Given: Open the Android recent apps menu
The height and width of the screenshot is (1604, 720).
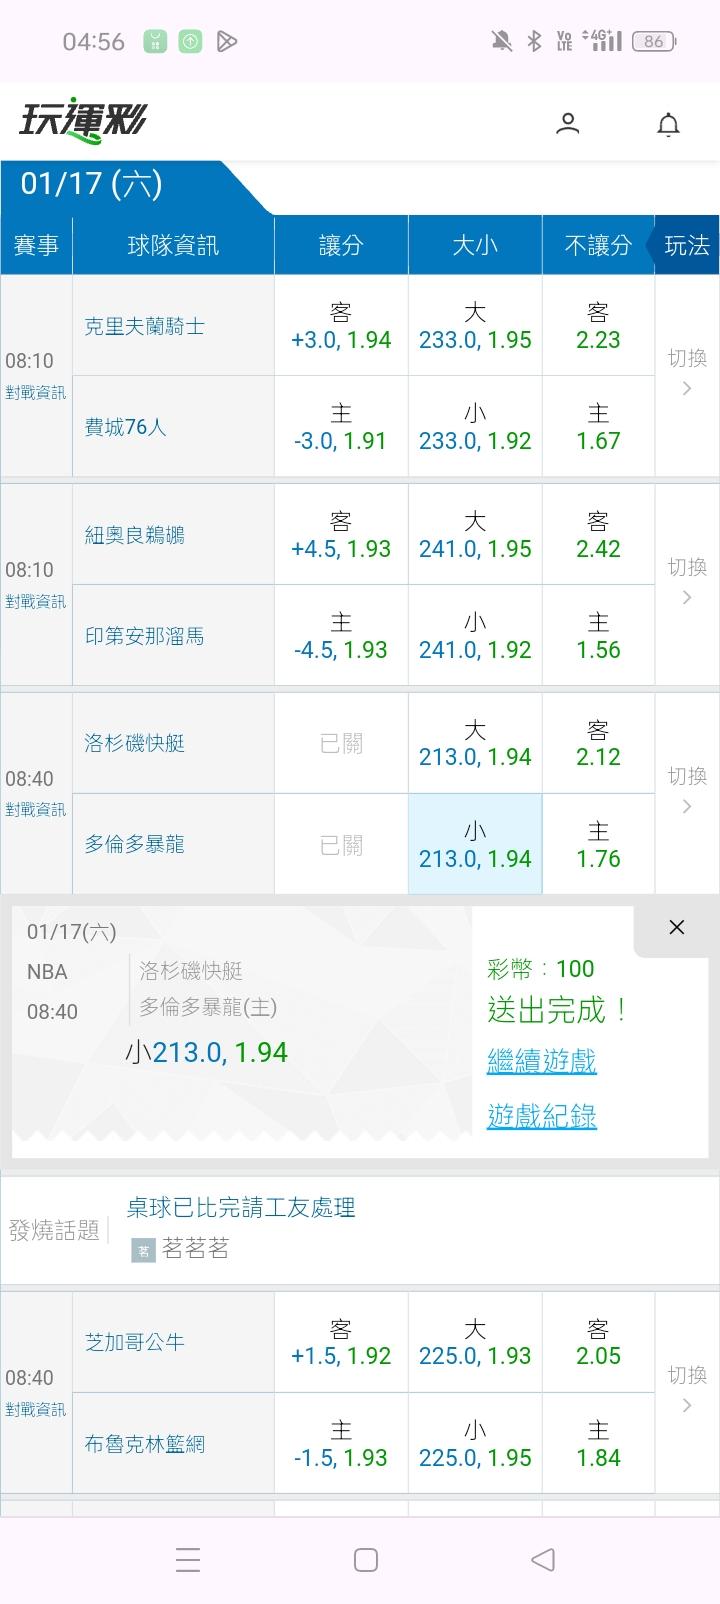Looking at the screenshot, I should (188, 1559).
